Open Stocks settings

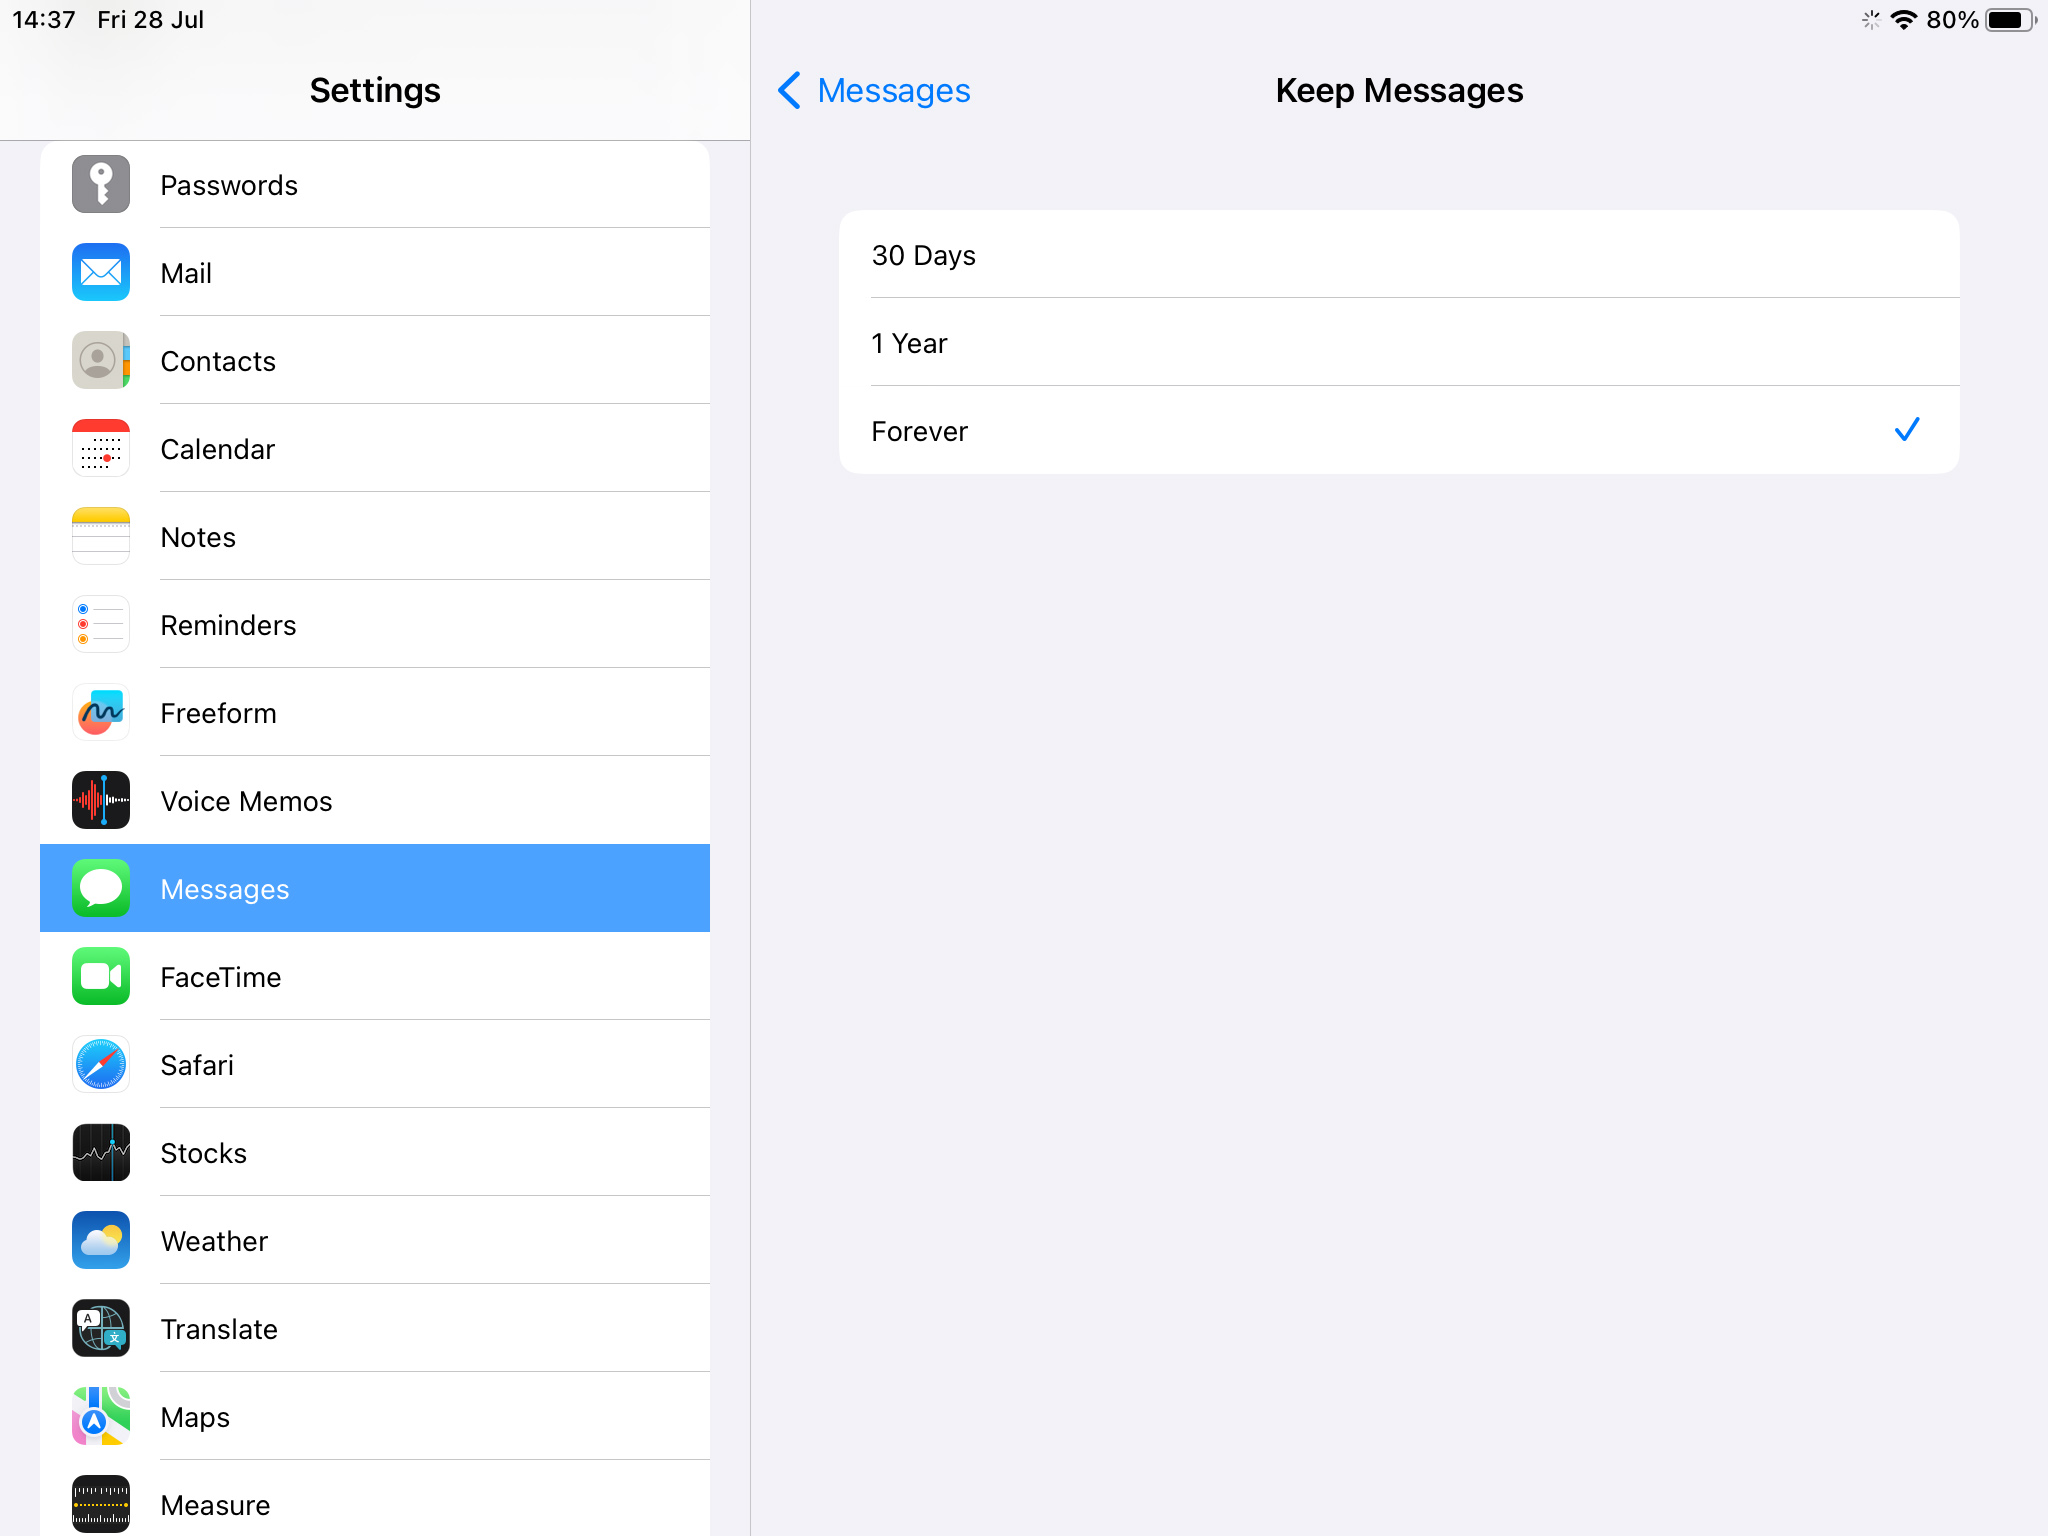(x=375, y=1153)
